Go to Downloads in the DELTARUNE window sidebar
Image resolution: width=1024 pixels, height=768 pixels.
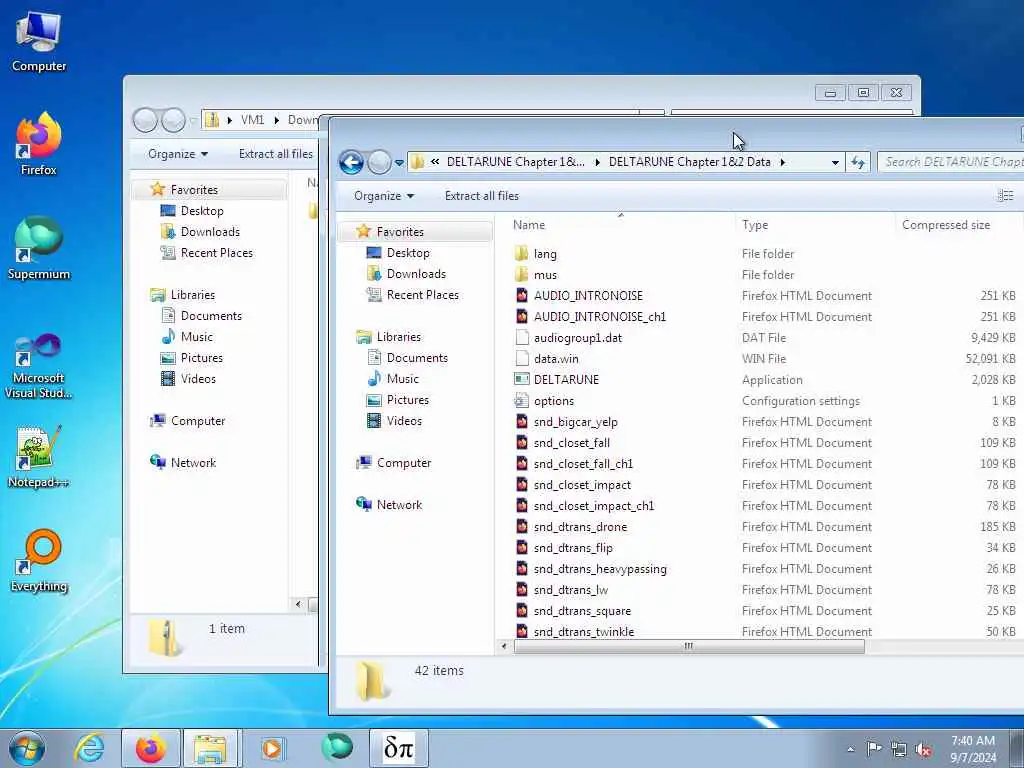[x=416, y=274]
